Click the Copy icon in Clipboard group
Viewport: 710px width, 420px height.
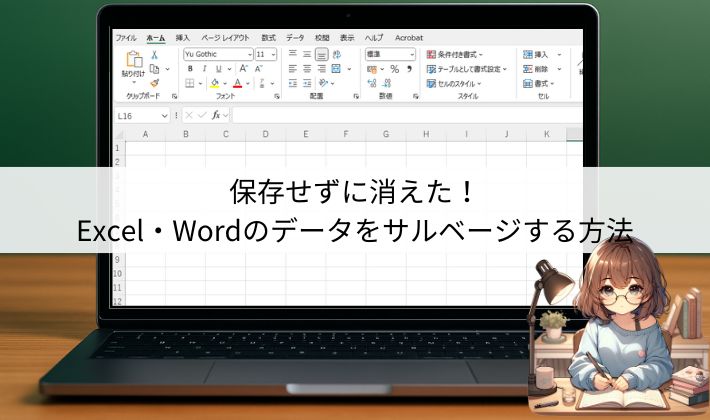pos(154,69)
